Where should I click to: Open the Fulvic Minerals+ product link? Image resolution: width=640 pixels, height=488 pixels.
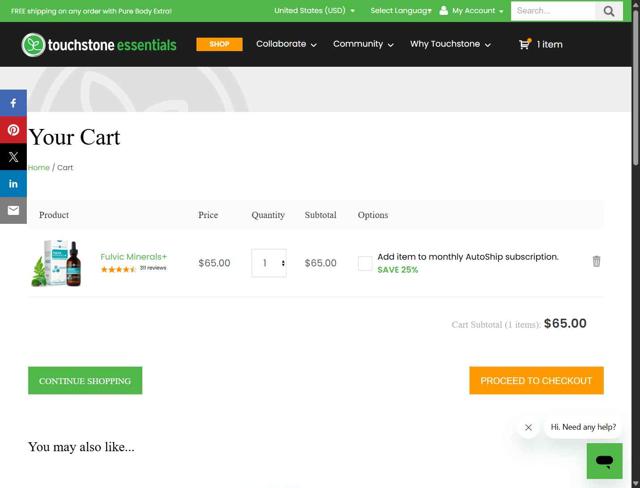point(133,257)
